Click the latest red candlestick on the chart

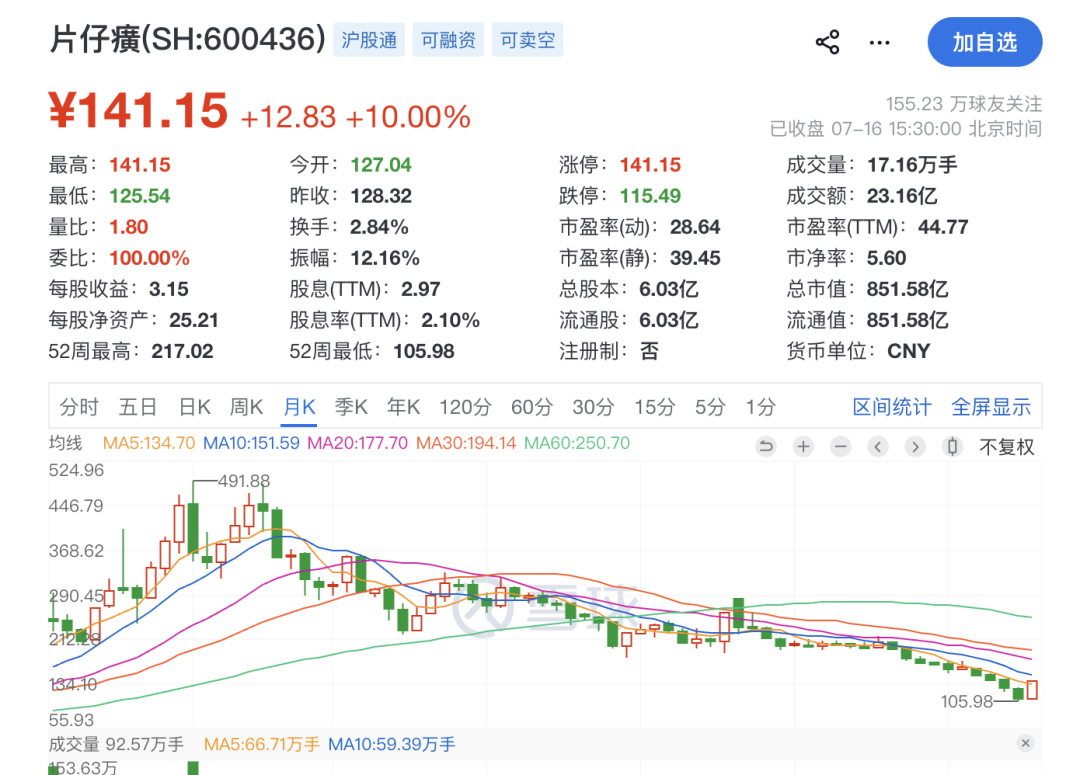pyautogui.click(x=1032, y=689)
